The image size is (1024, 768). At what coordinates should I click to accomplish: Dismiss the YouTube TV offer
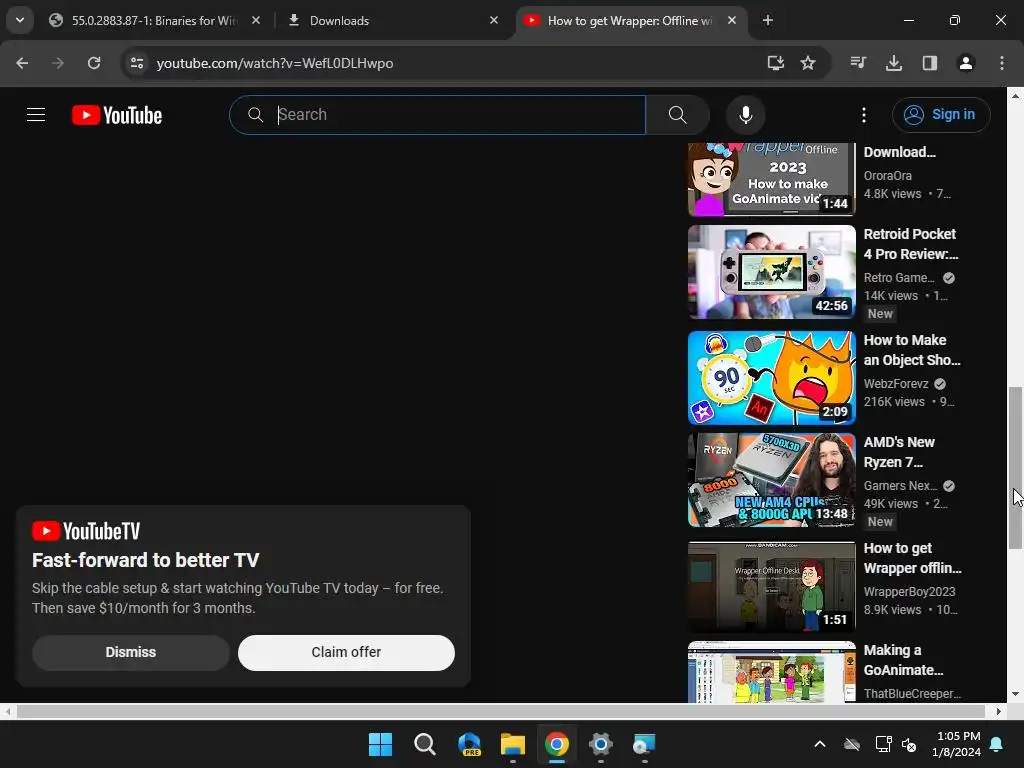click(131, 652)
